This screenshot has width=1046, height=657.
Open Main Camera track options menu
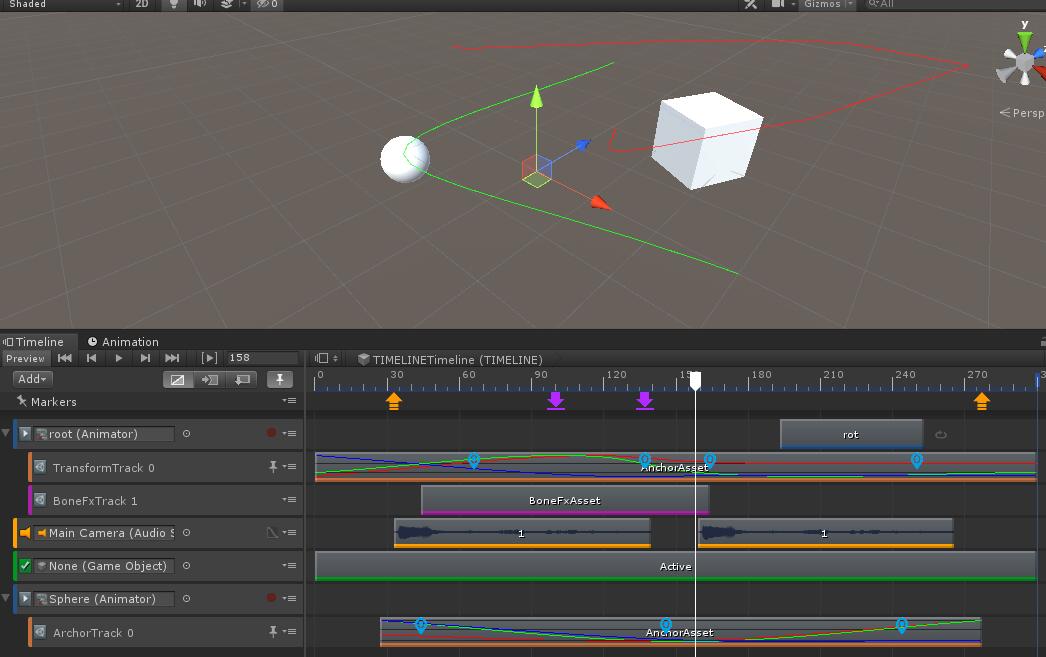coord(289,532)
